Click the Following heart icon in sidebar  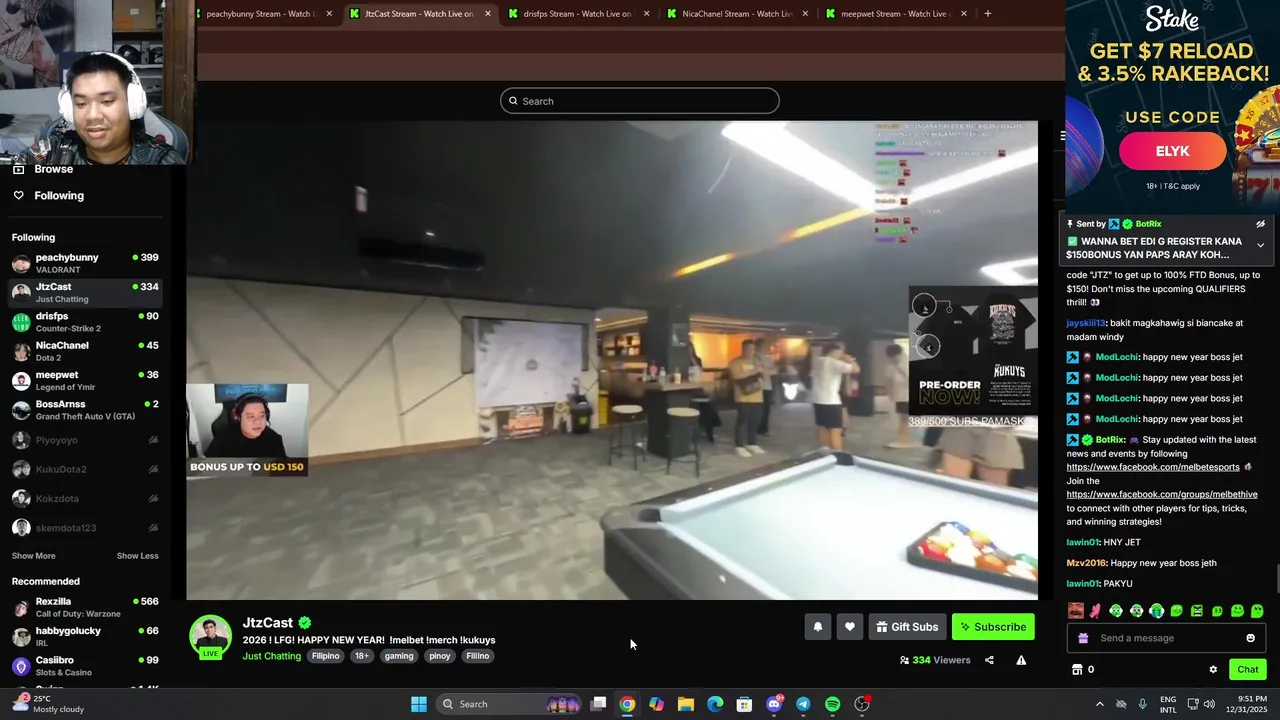click(x=18, y=196)
